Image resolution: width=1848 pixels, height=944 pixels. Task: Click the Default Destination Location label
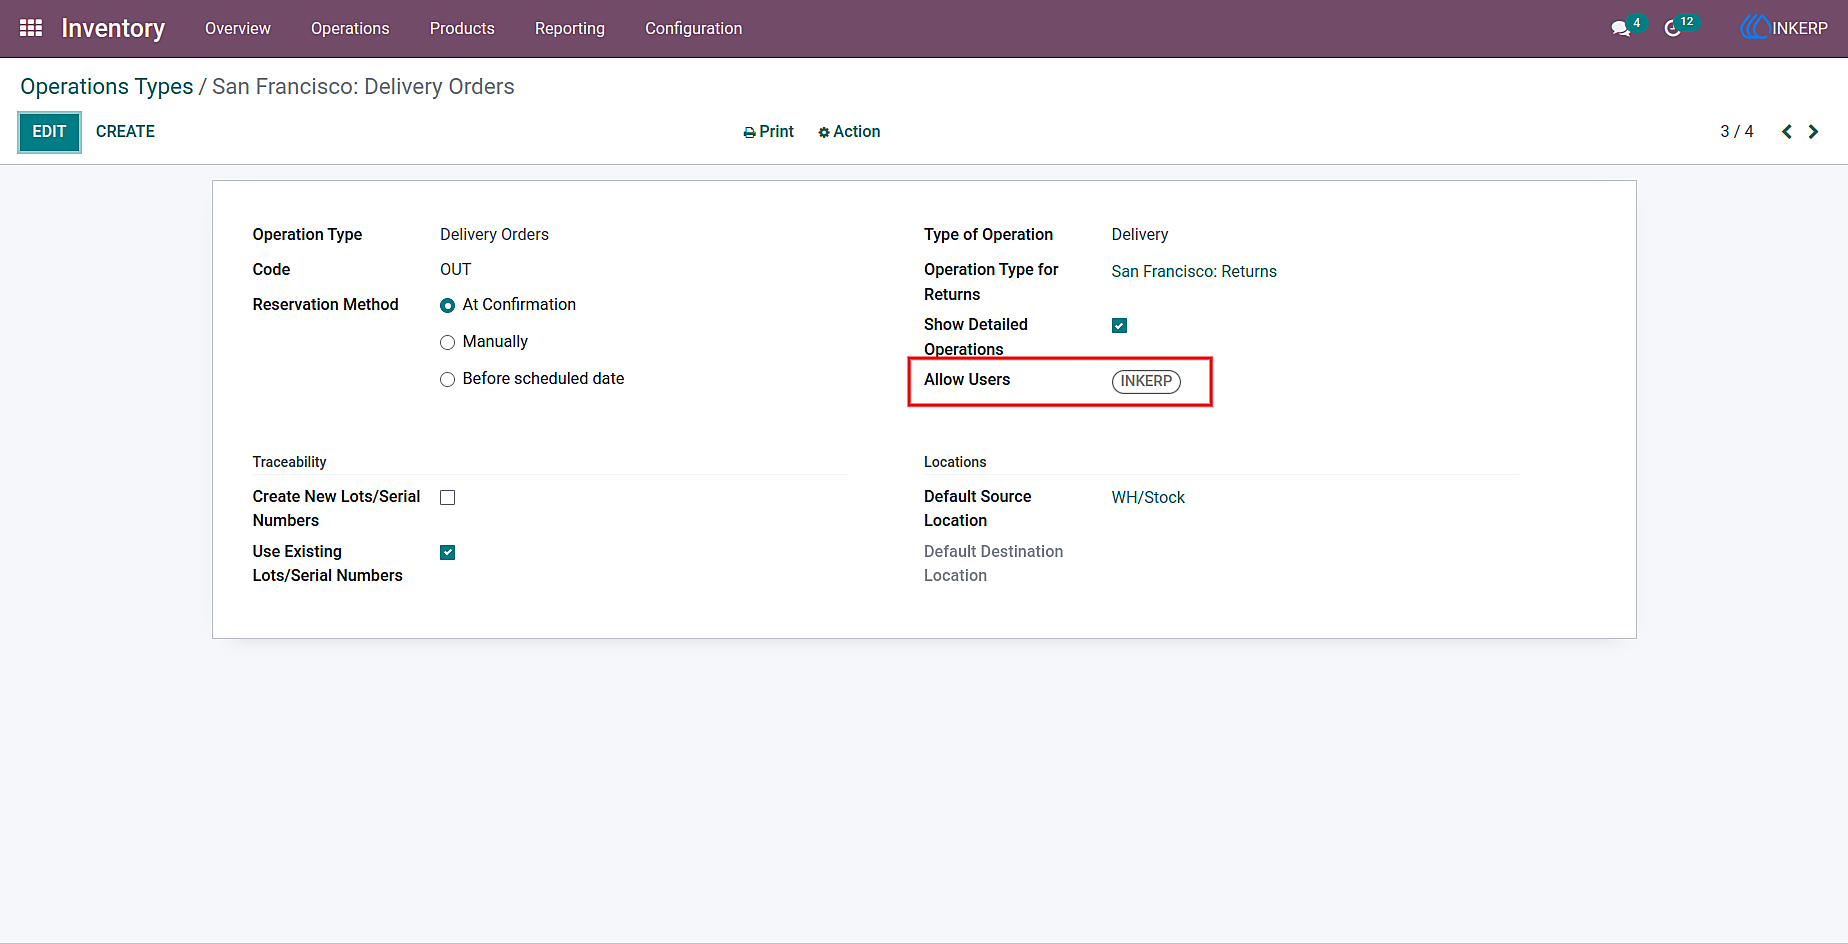pos(993,564)
